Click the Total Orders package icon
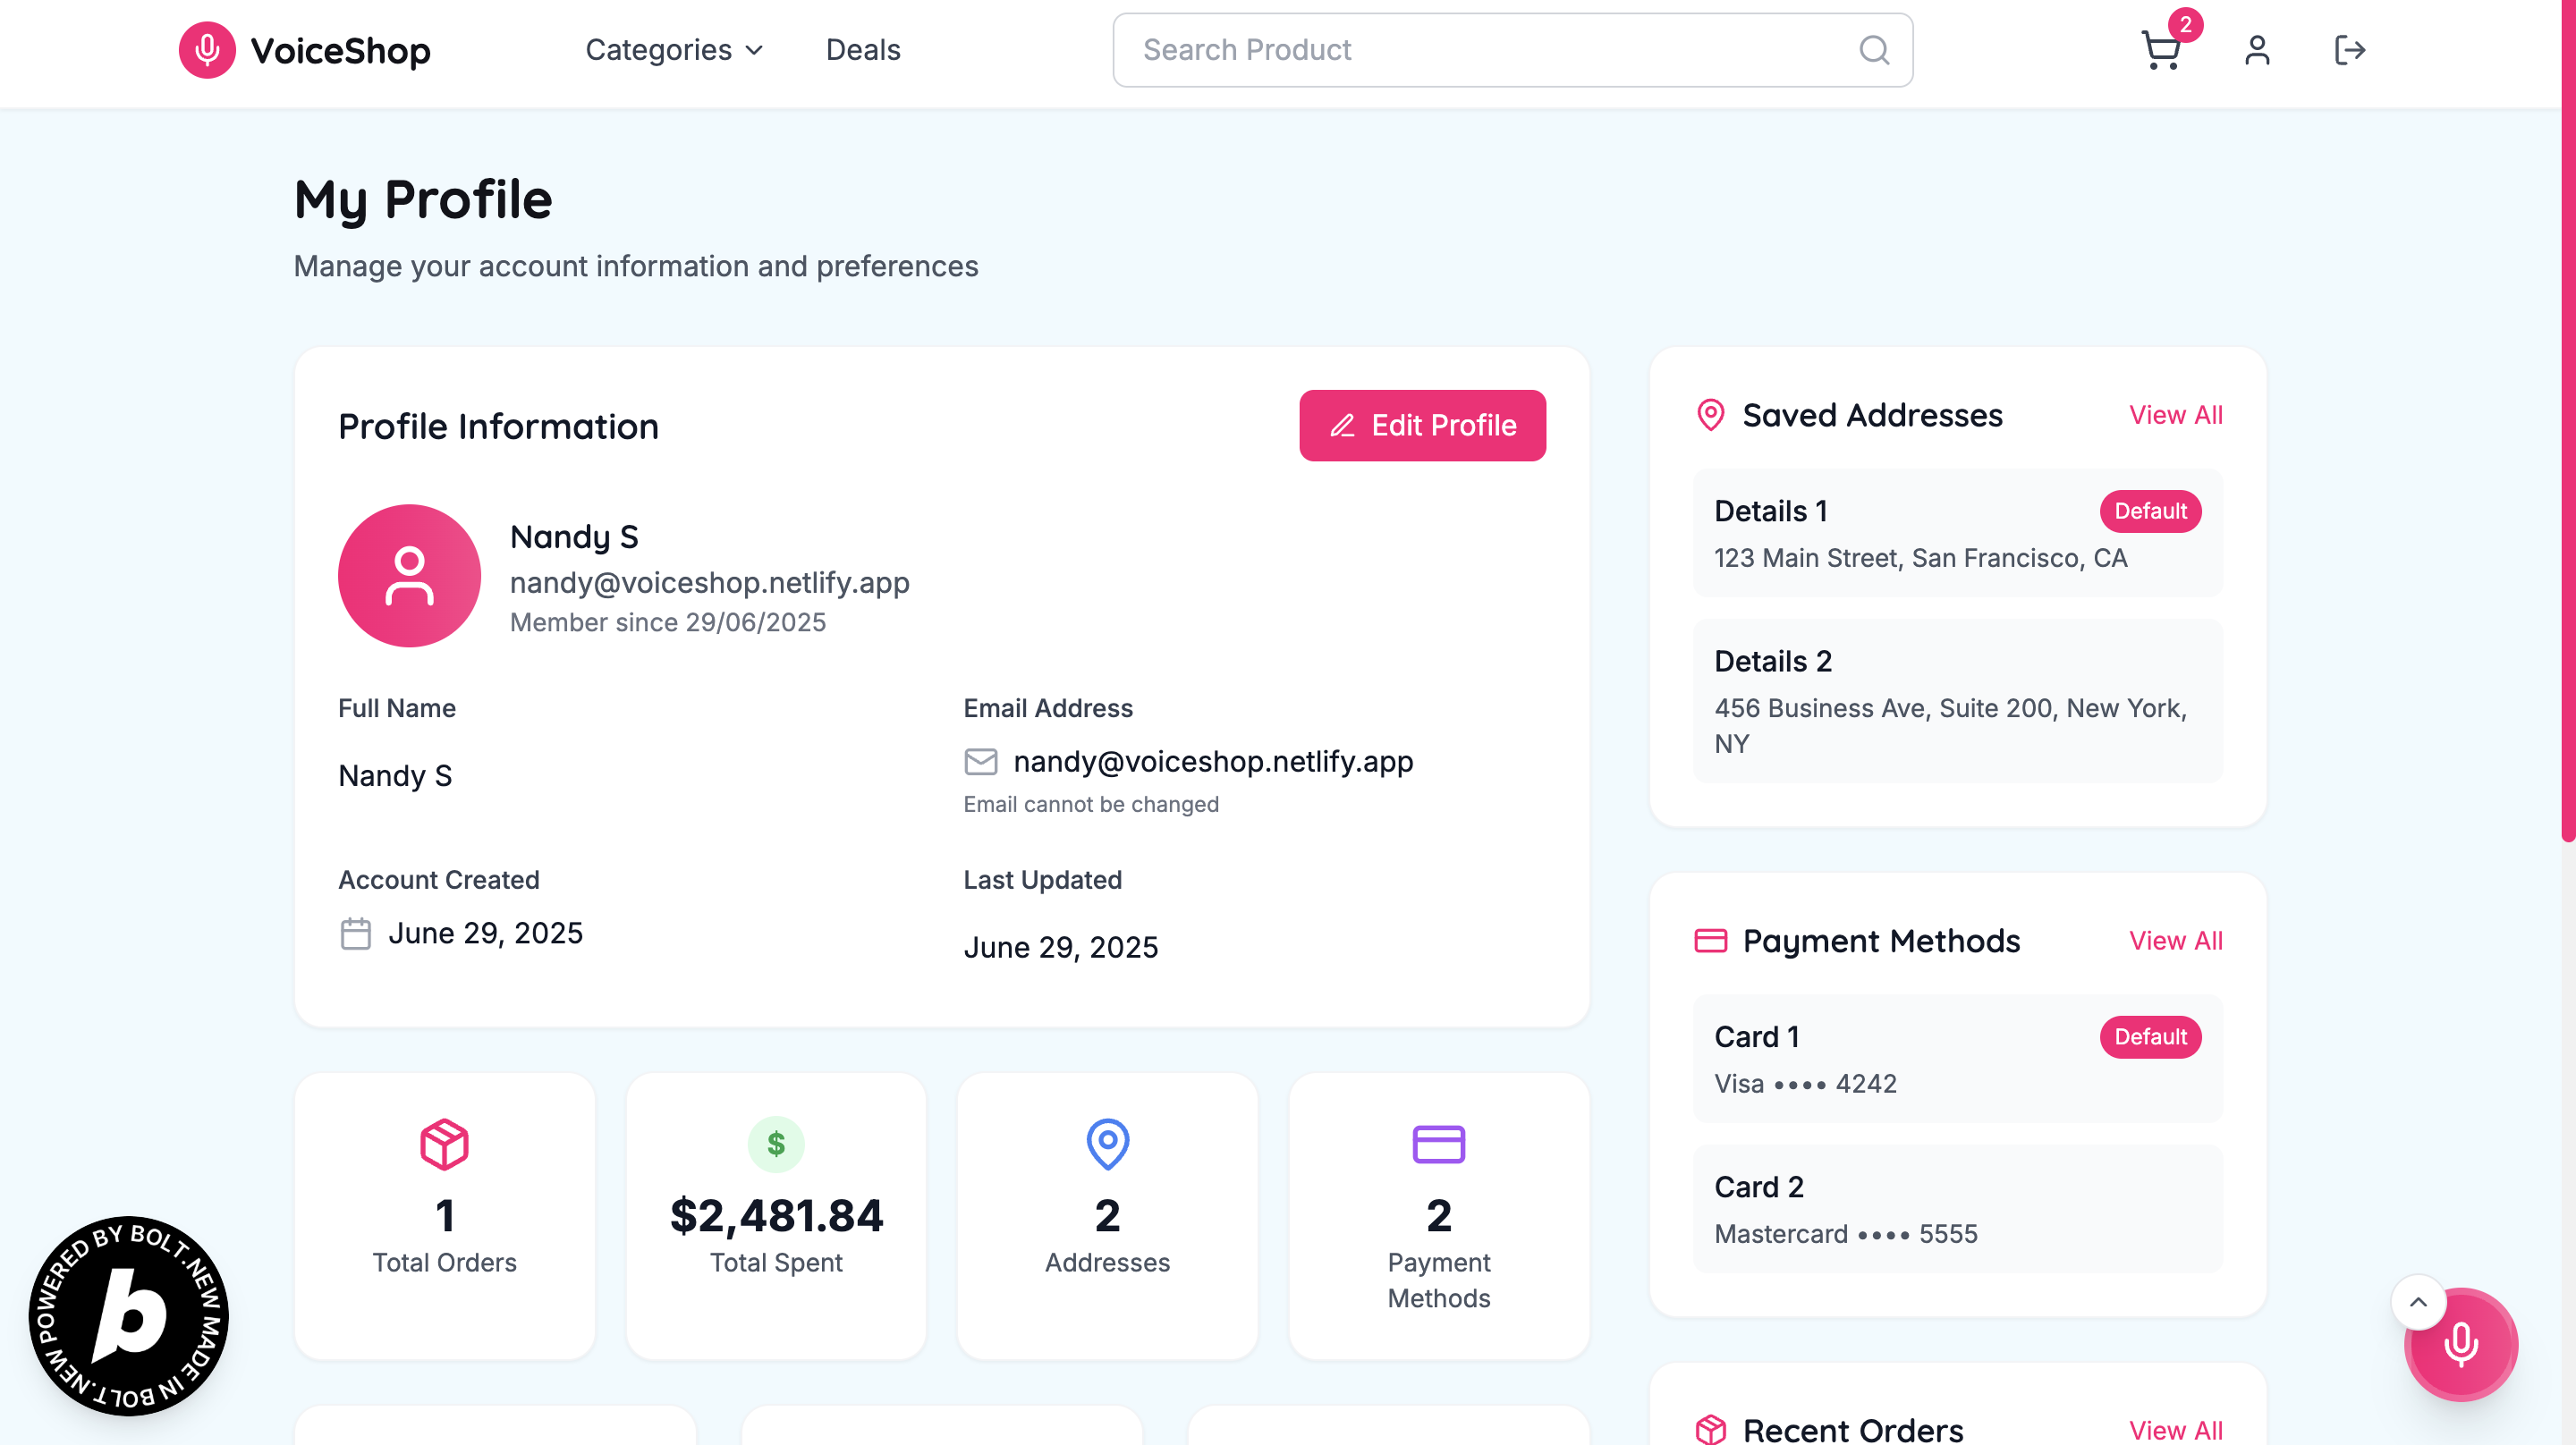Image resolution: width=2576 pixels, height=1445 pixels. (444, 1144)
